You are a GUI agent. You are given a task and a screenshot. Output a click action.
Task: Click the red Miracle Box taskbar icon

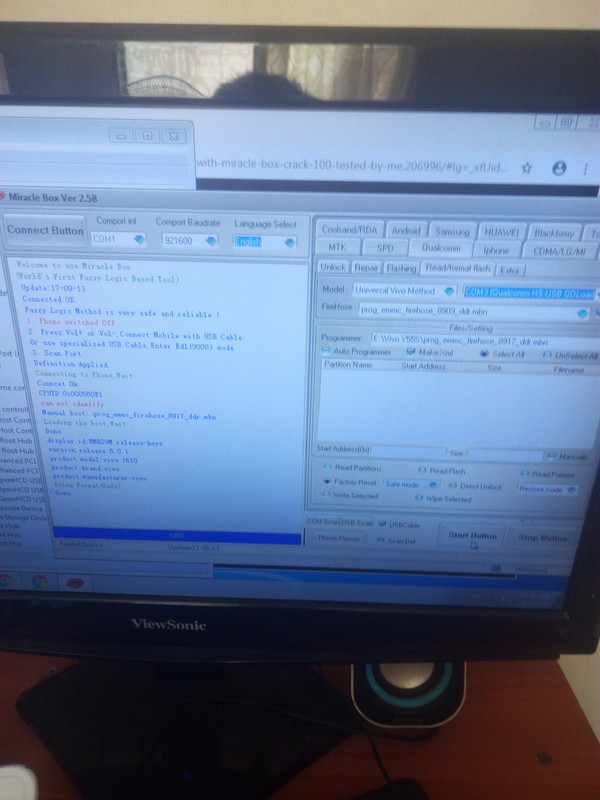click(75, 582)
